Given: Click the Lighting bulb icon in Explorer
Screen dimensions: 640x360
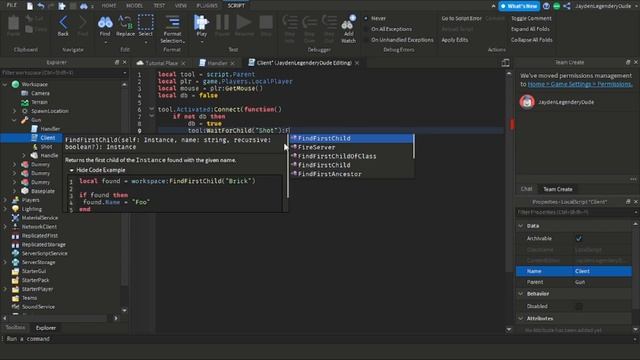Looking at the screenshot, I should pyautogui.click(x=16, y=209).
